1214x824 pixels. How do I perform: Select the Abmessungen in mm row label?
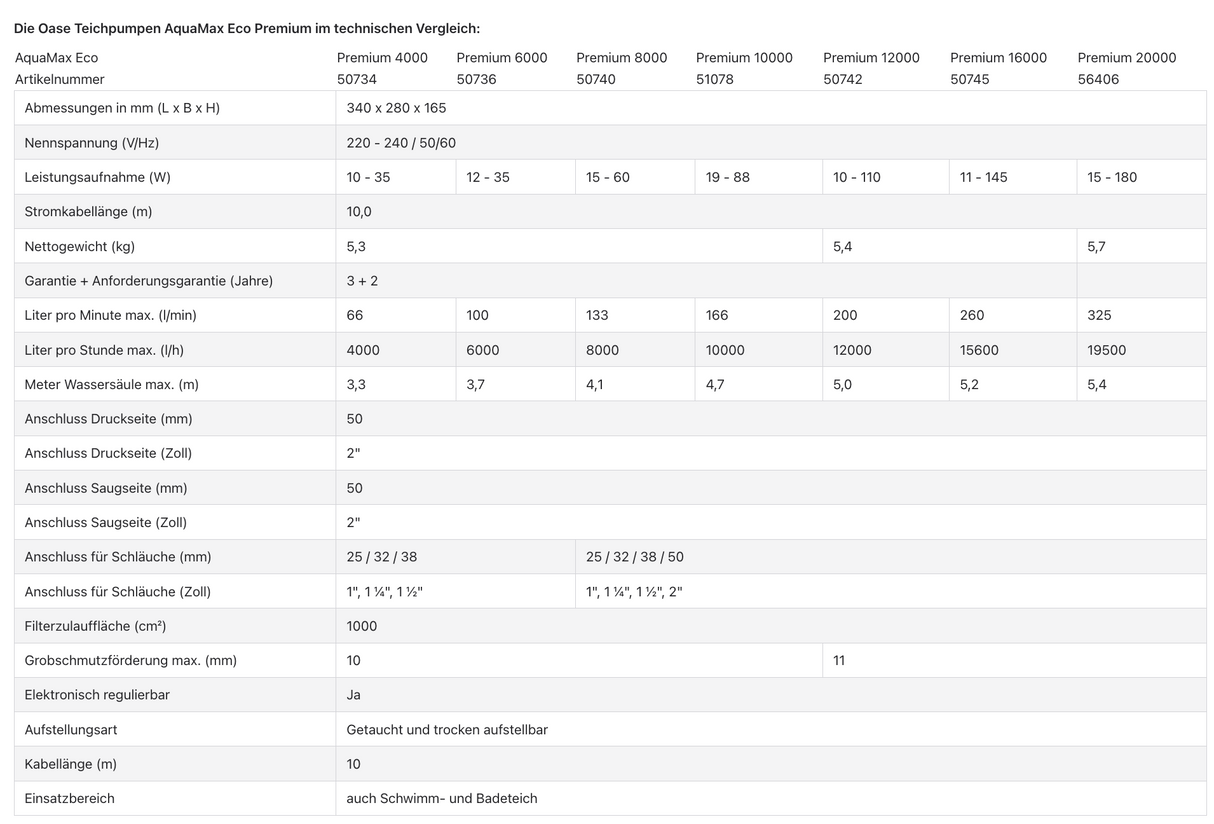pos(122,108)
